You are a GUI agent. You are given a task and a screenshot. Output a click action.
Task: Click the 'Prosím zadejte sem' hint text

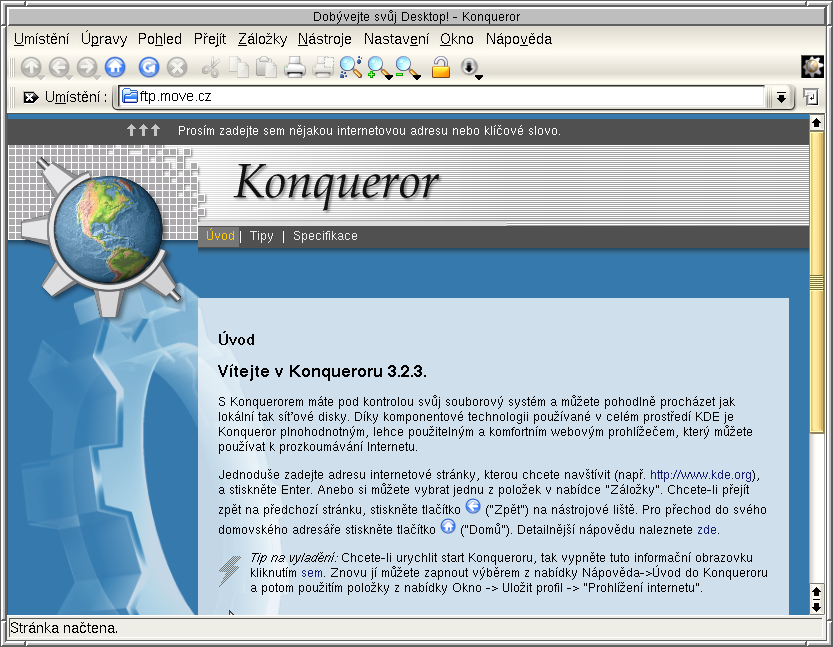click(x=369, y=131)
